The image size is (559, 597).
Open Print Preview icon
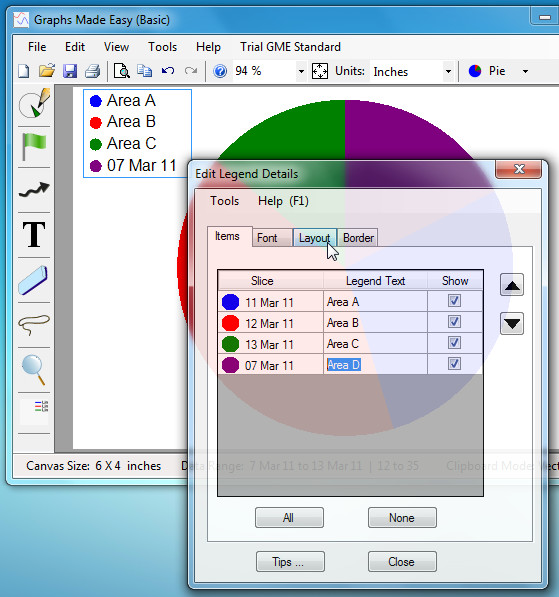[122, 71]
